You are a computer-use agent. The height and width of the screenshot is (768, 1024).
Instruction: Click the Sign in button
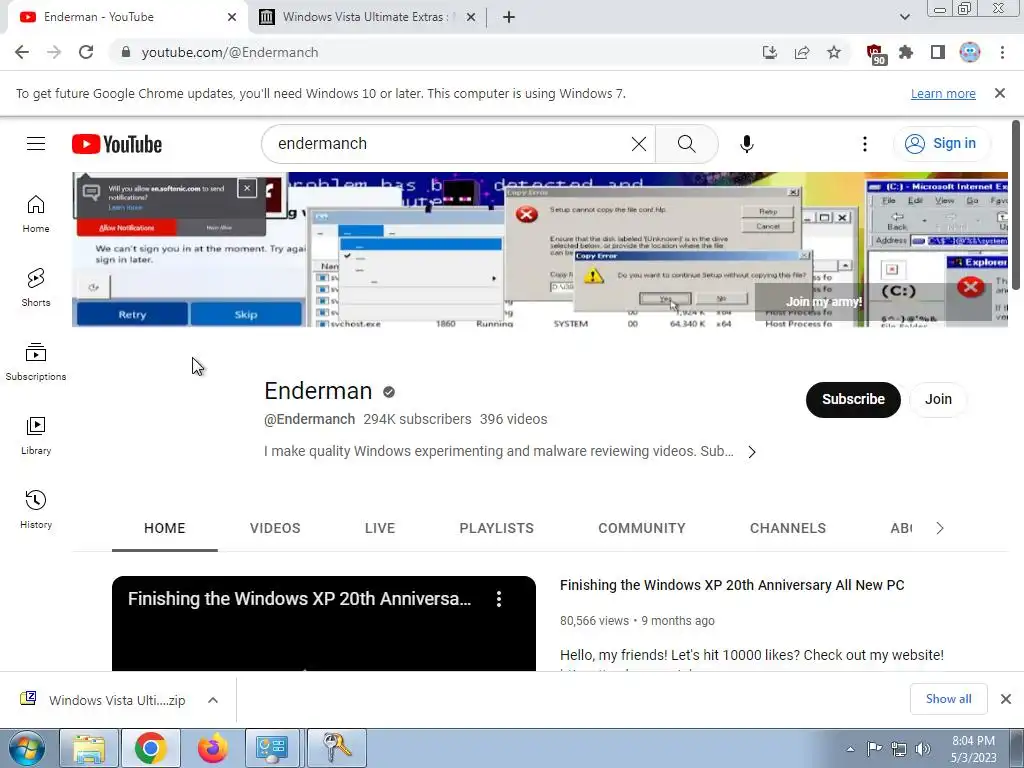click(x=940, y=144)
